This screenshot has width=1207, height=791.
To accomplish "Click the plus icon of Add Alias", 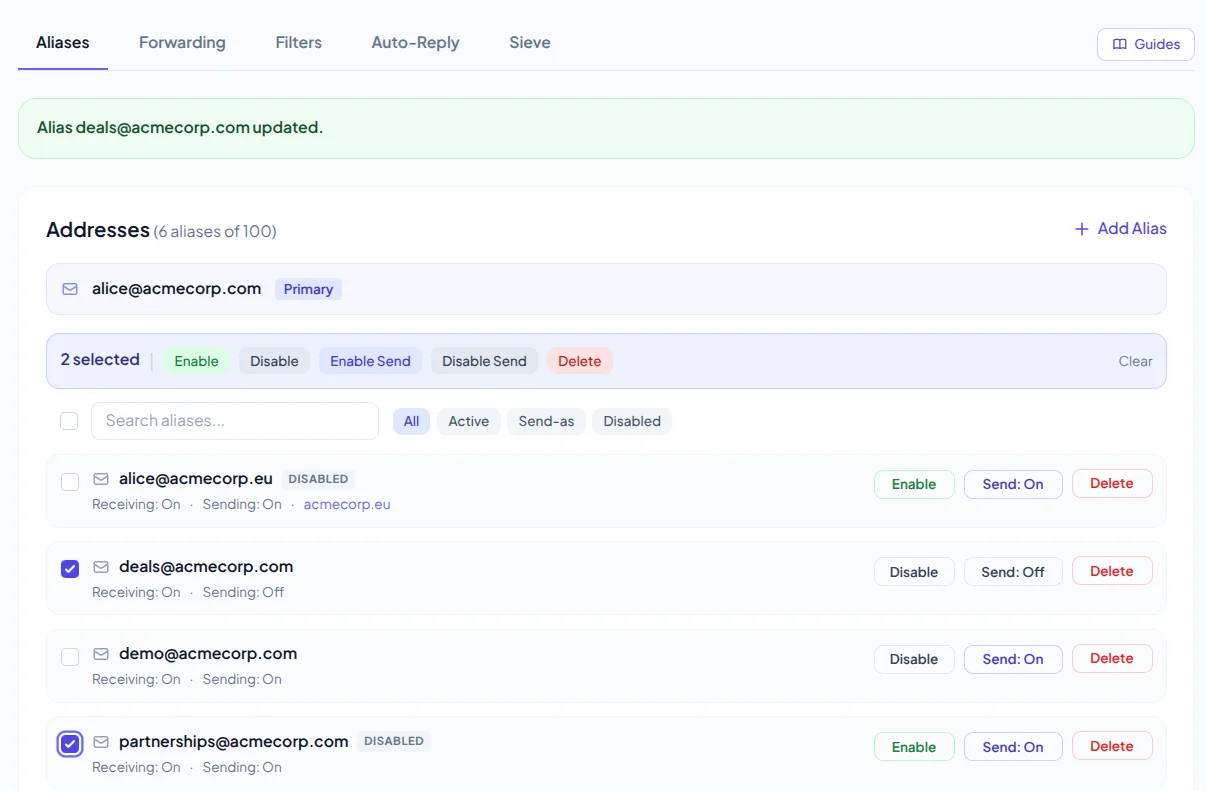I will [1081, 229].
